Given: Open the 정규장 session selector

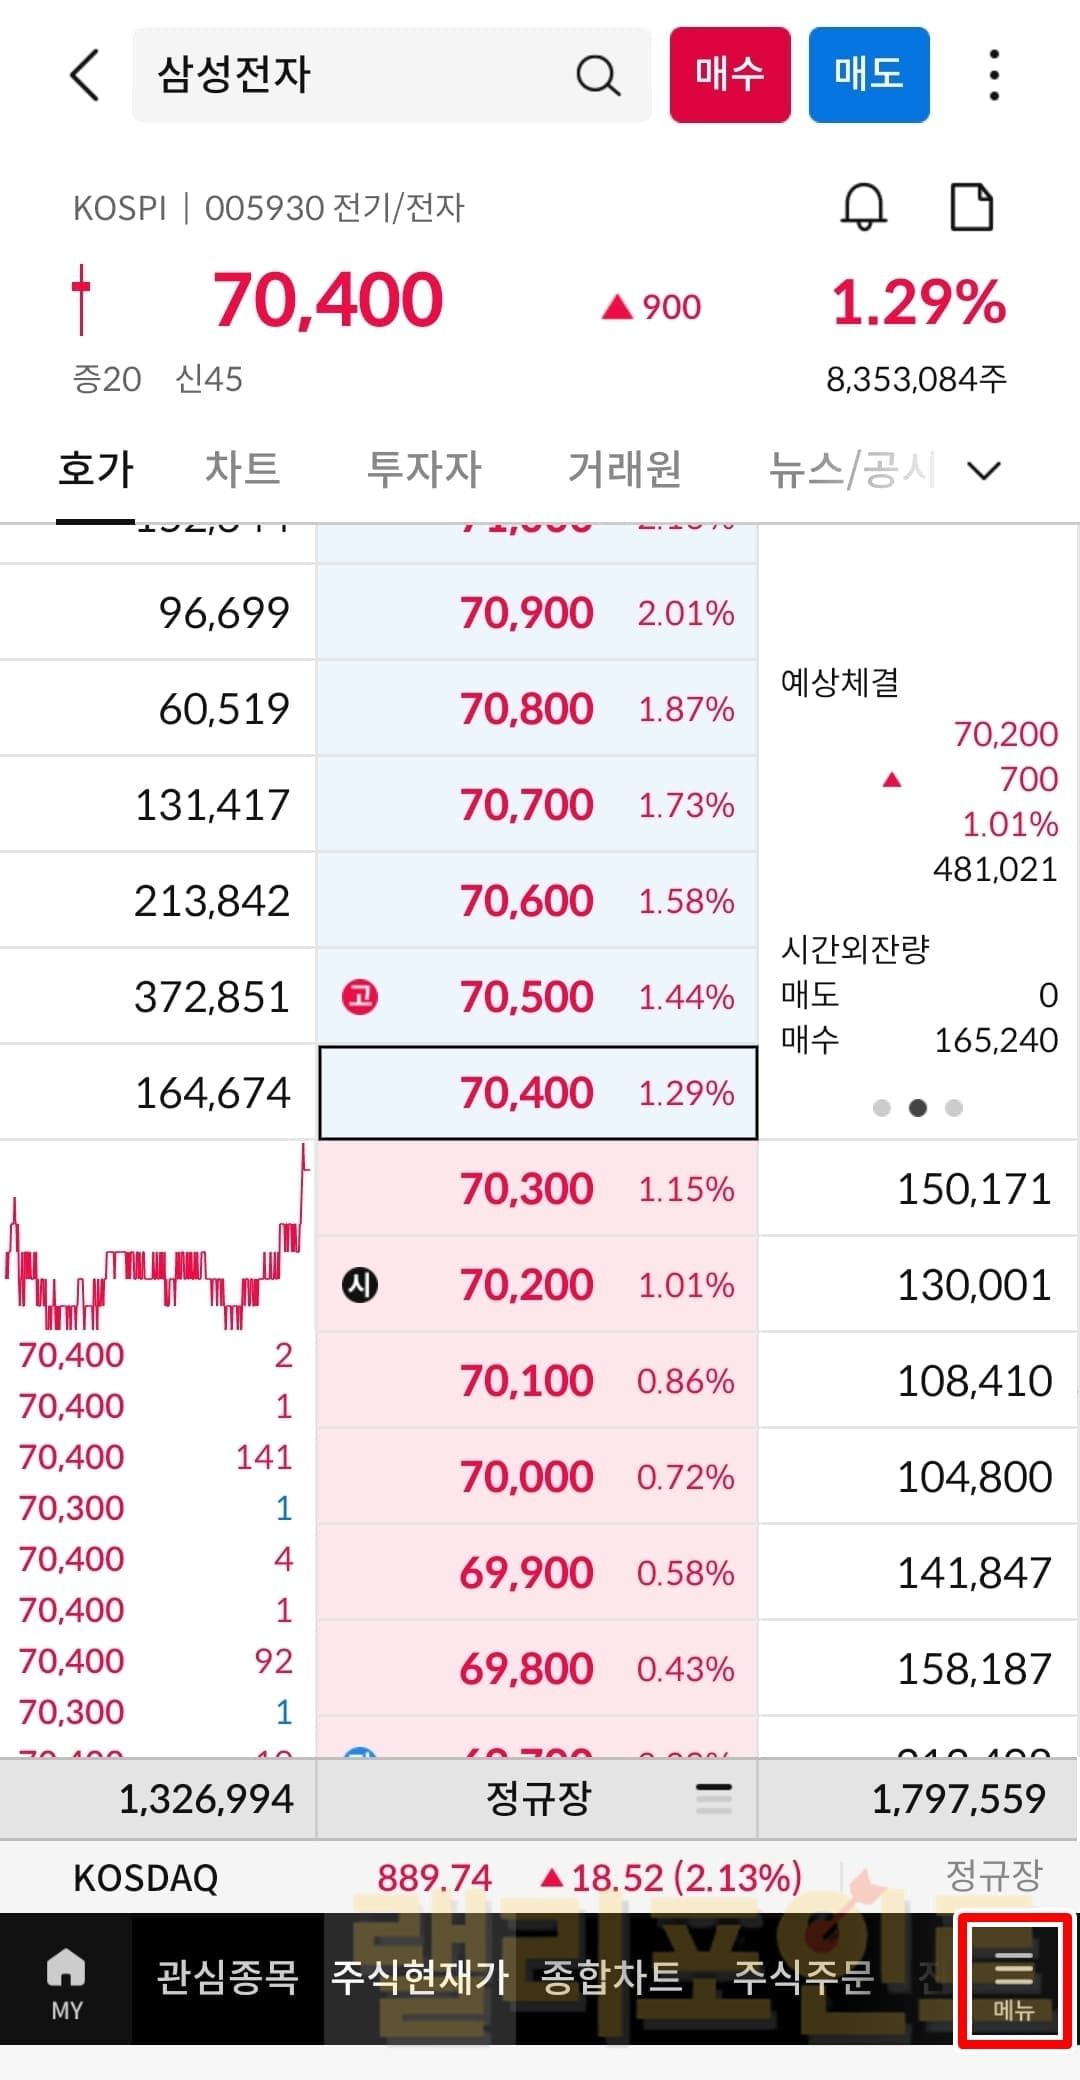Looking at the screenshot, I should 537,1799.
